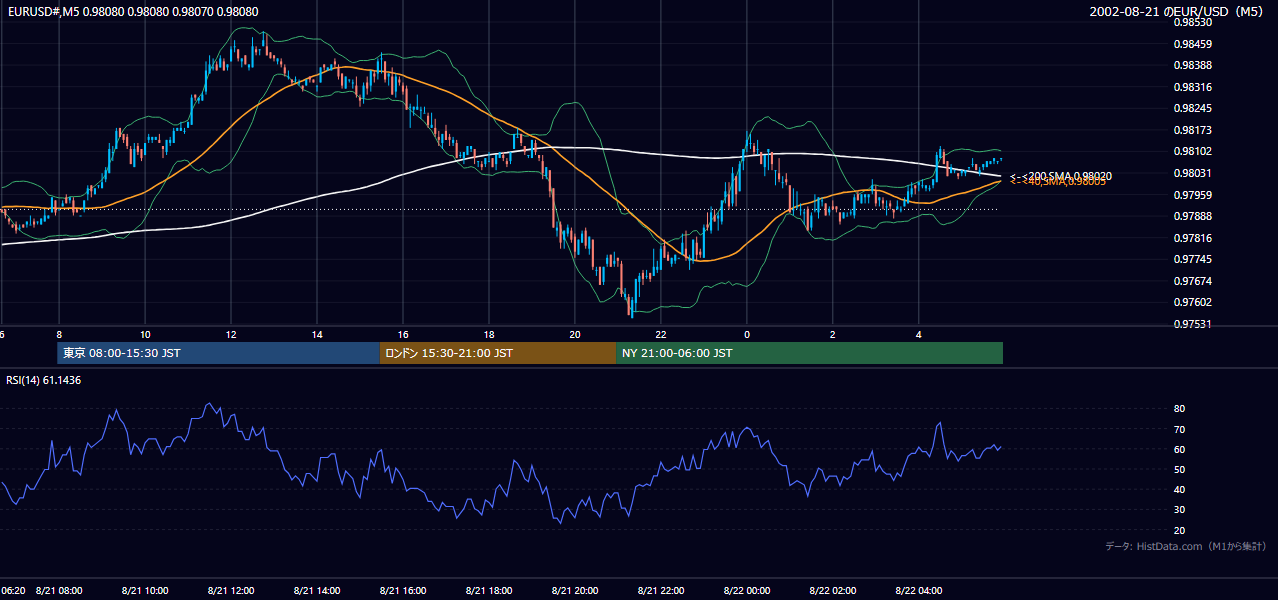Click the bottom time label 8/21 12:00

click(231, 591)
